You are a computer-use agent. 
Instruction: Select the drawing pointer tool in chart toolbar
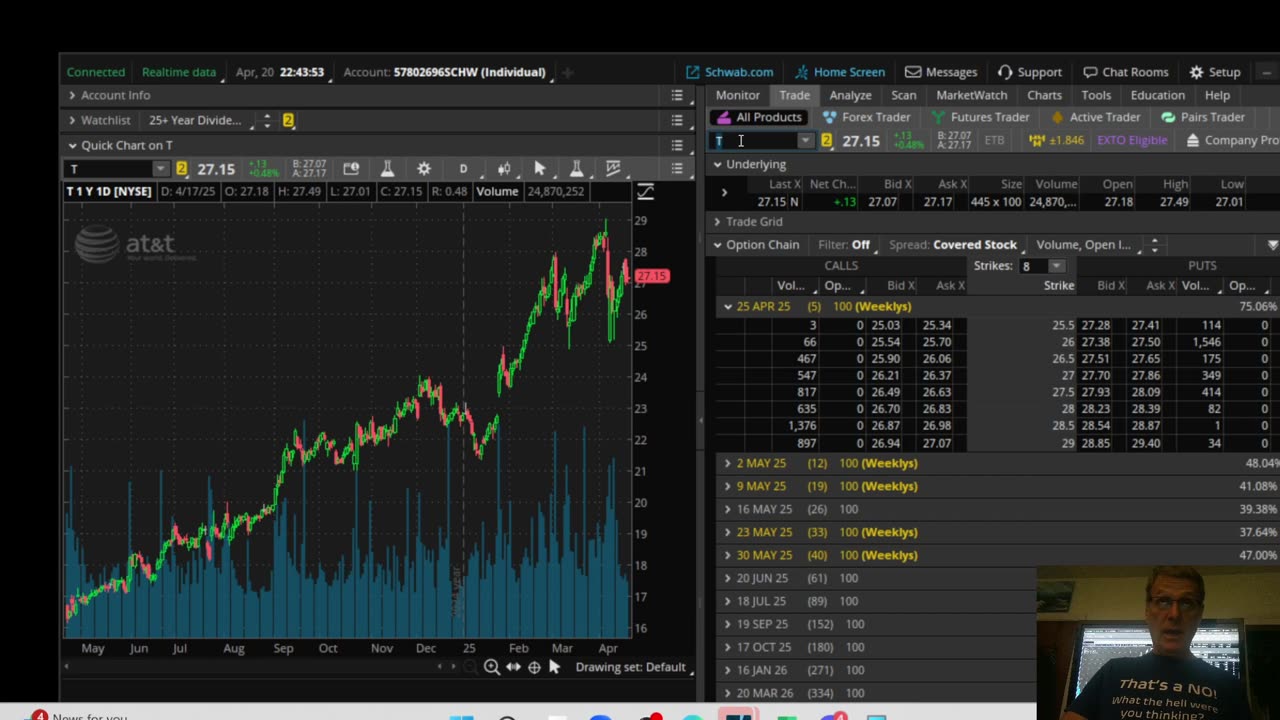click(x=540, y=169)
